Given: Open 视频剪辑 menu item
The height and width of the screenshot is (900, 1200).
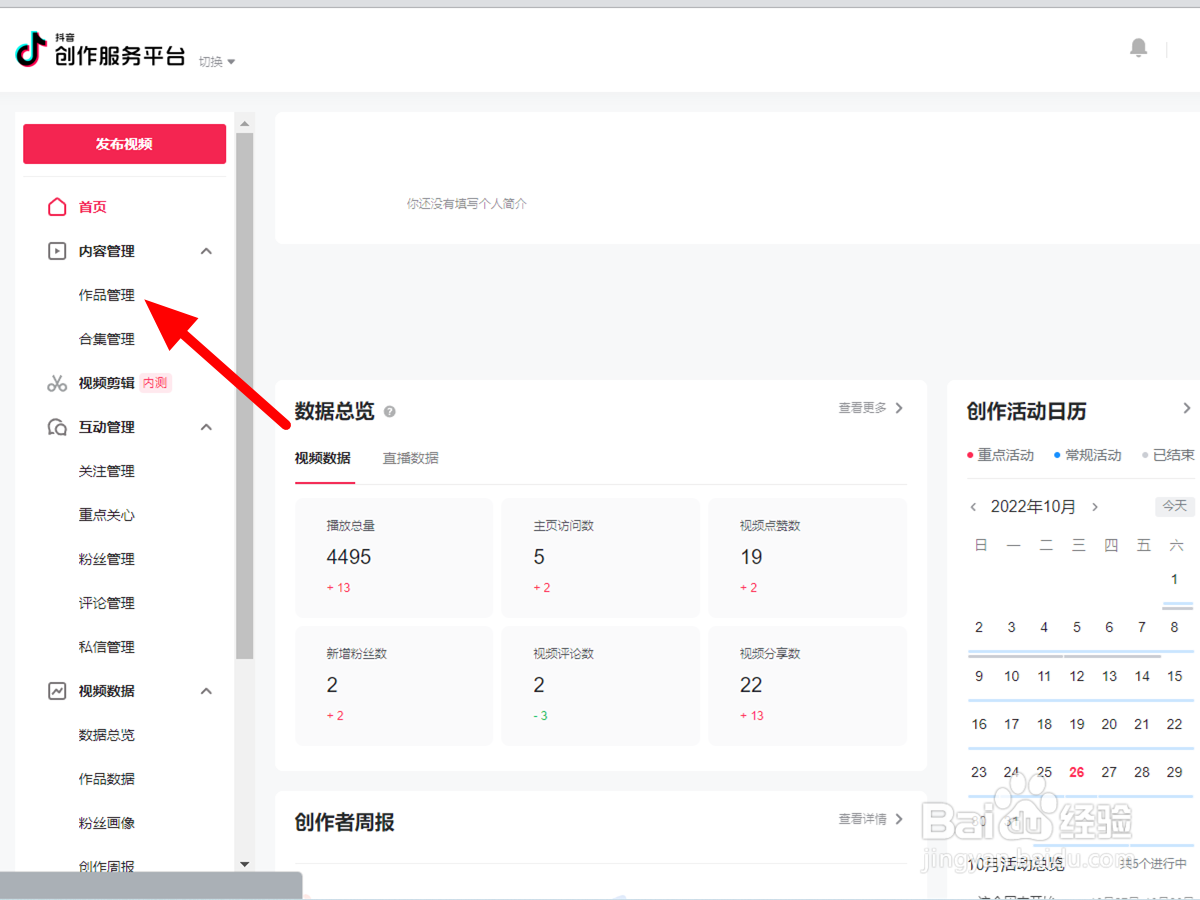Looking at the screenshot, I should [107, 383].
